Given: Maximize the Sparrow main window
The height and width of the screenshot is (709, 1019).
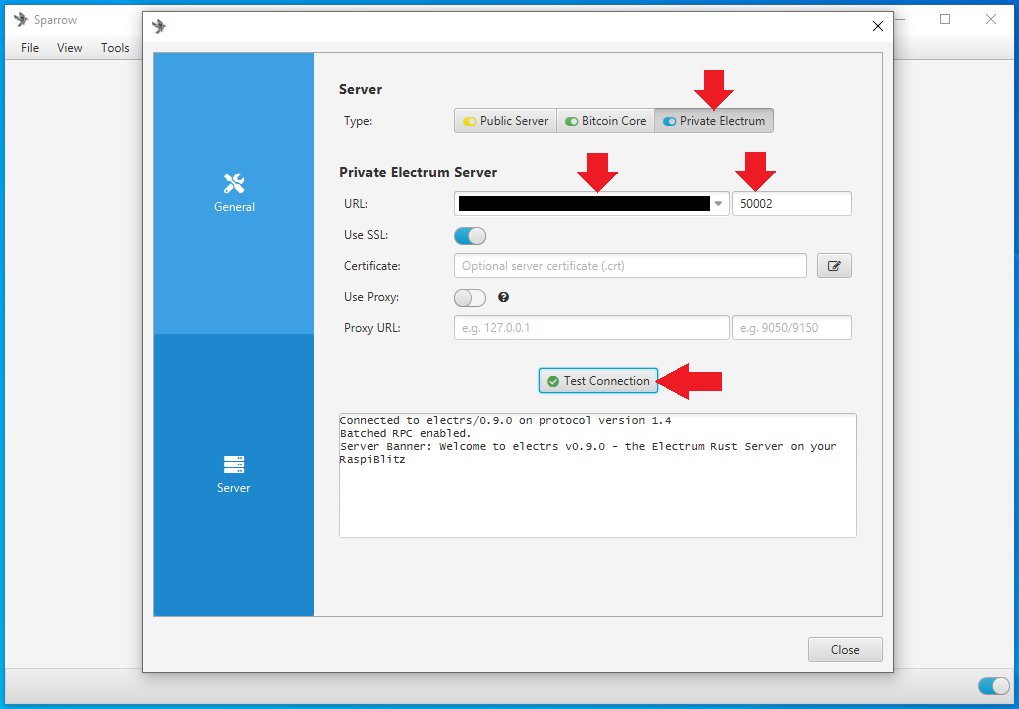Looking at the screenshot, I should (945, 19).
